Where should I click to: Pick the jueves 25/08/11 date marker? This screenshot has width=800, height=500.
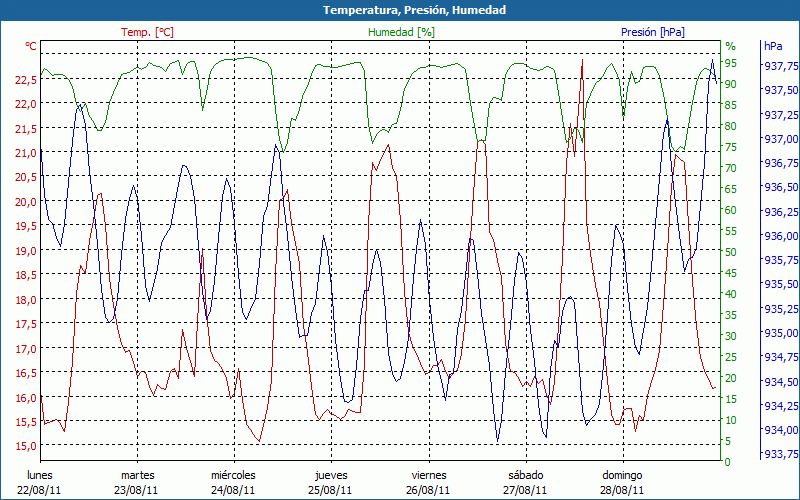[x=331, y=482]
